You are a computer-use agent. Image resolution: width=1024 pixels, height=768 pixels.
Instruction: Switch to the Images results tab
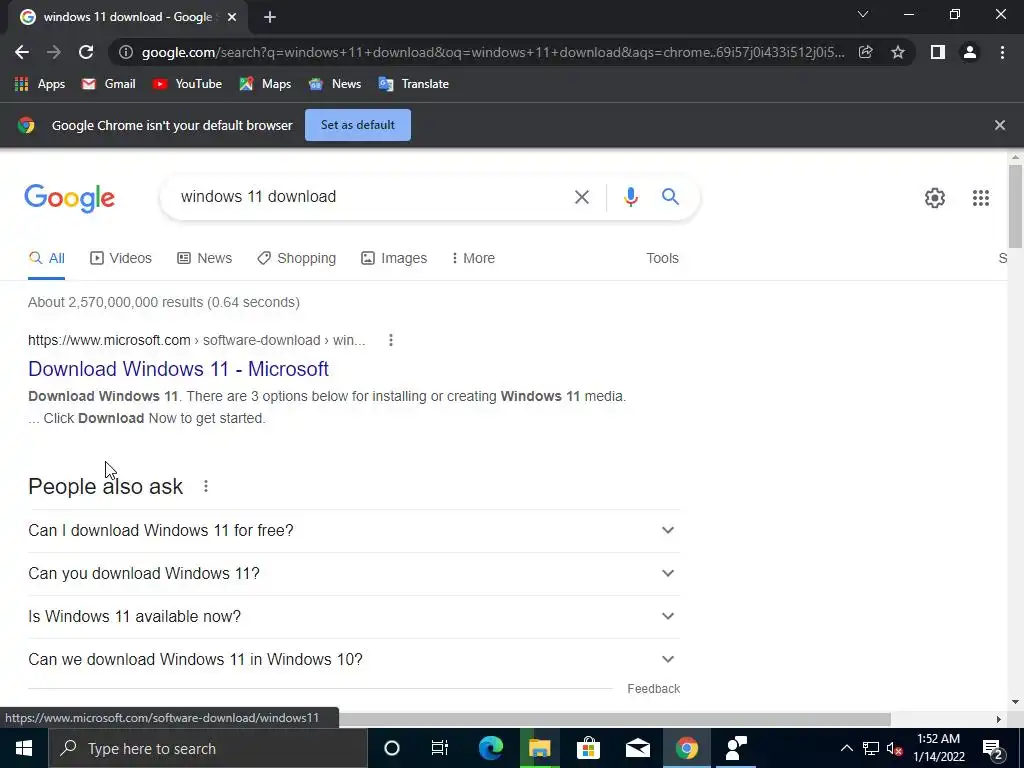click(x=394, y=258)
